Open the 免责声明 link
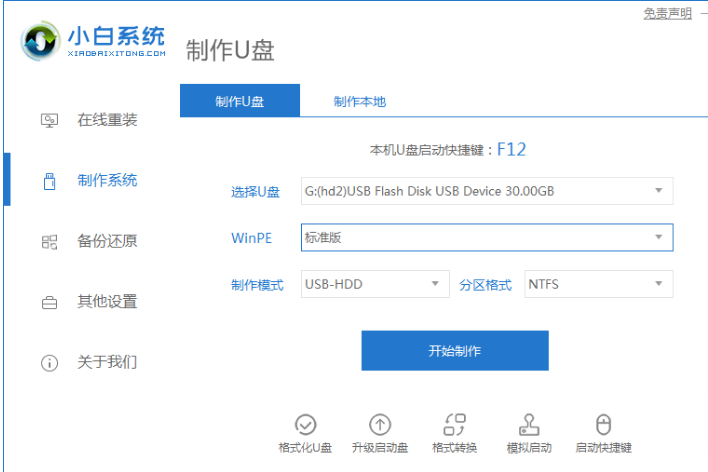708x472 pixels. [x=667, y=13]
